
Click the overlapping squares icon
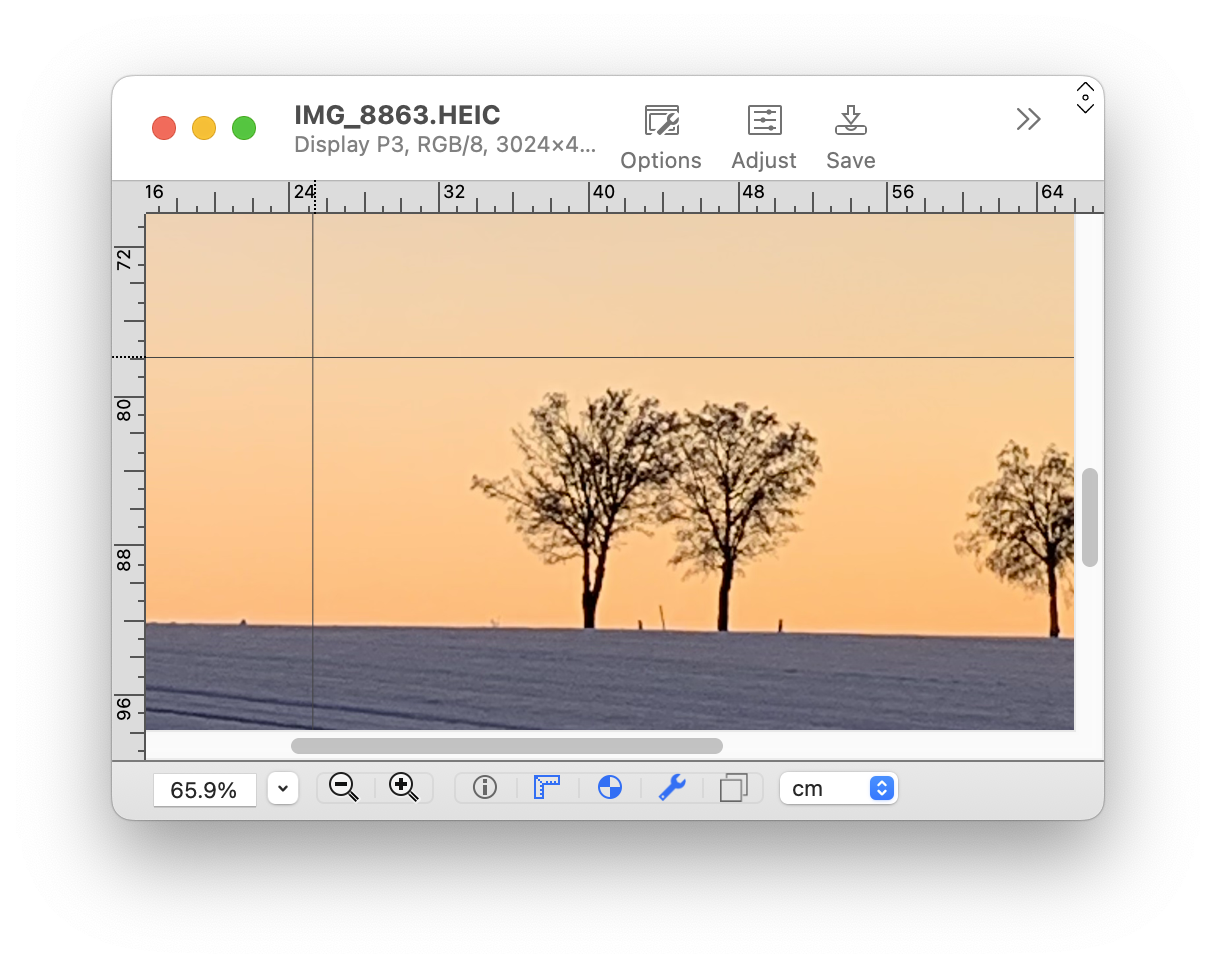733,788
